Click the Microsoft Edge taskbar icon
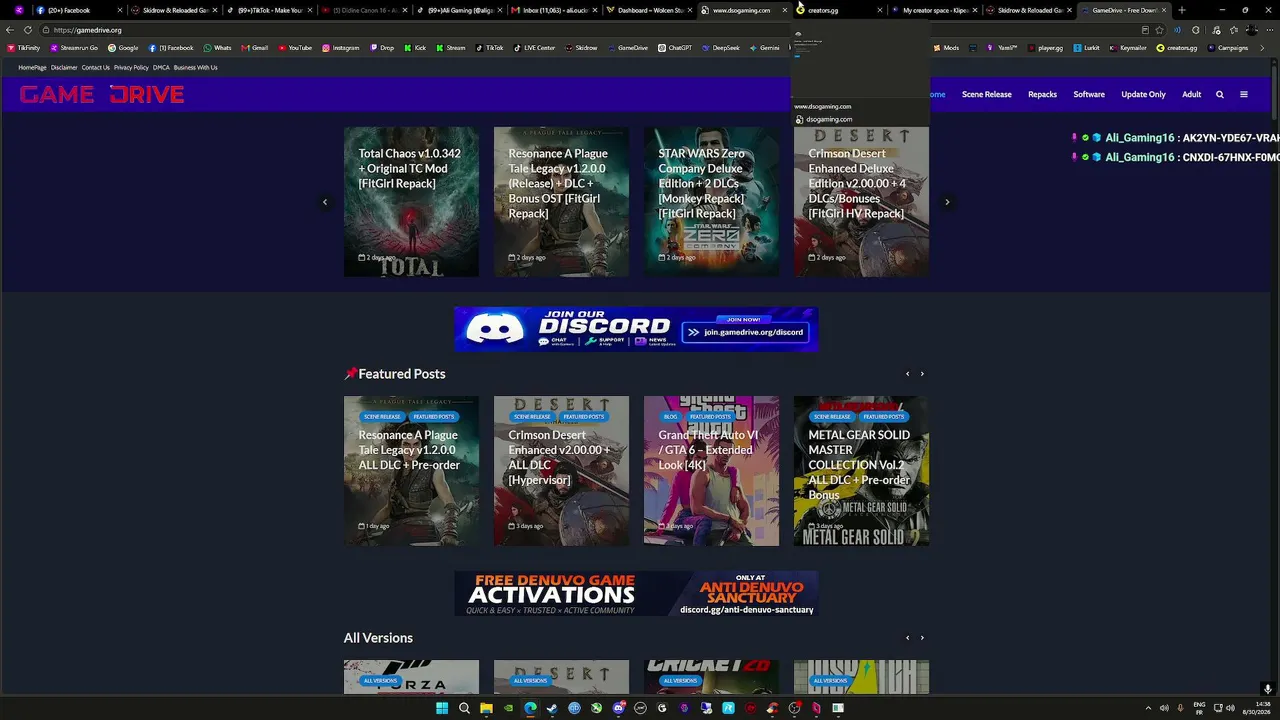 point(530,708)
